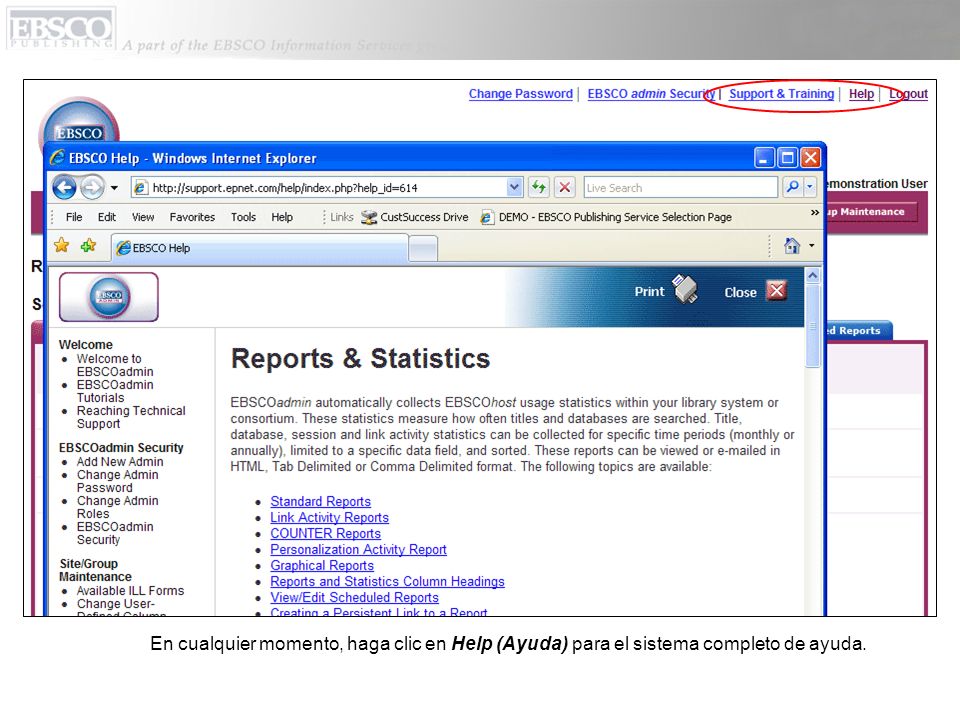Click the vertical scrollbar thumb
Image resolution: width=960 pixels, height=720 pixels.
[x=812, y=326]
